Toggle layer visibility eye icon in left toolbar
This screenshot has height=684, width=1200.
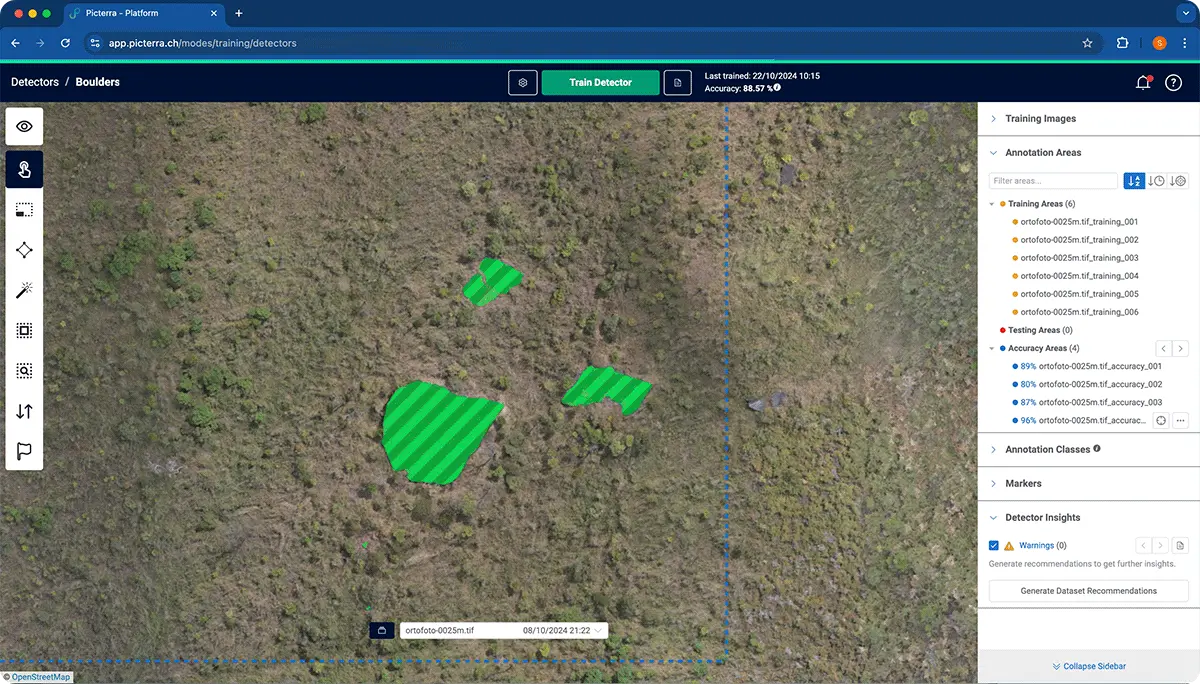24,127
